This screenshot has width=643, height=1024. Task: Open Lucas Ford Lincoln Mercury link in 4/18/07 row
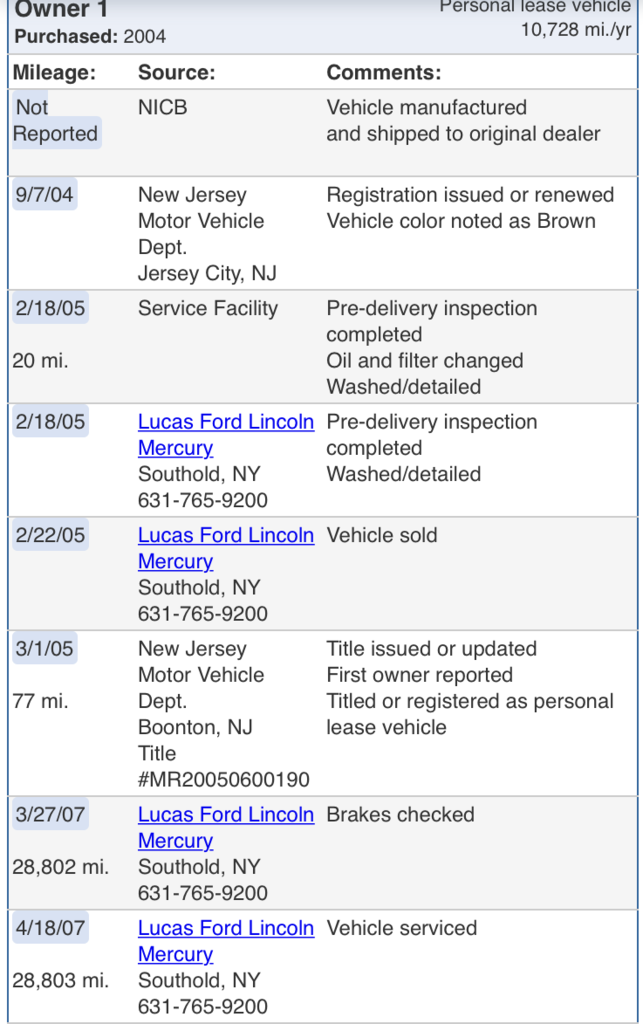click(x=226, y=941)
